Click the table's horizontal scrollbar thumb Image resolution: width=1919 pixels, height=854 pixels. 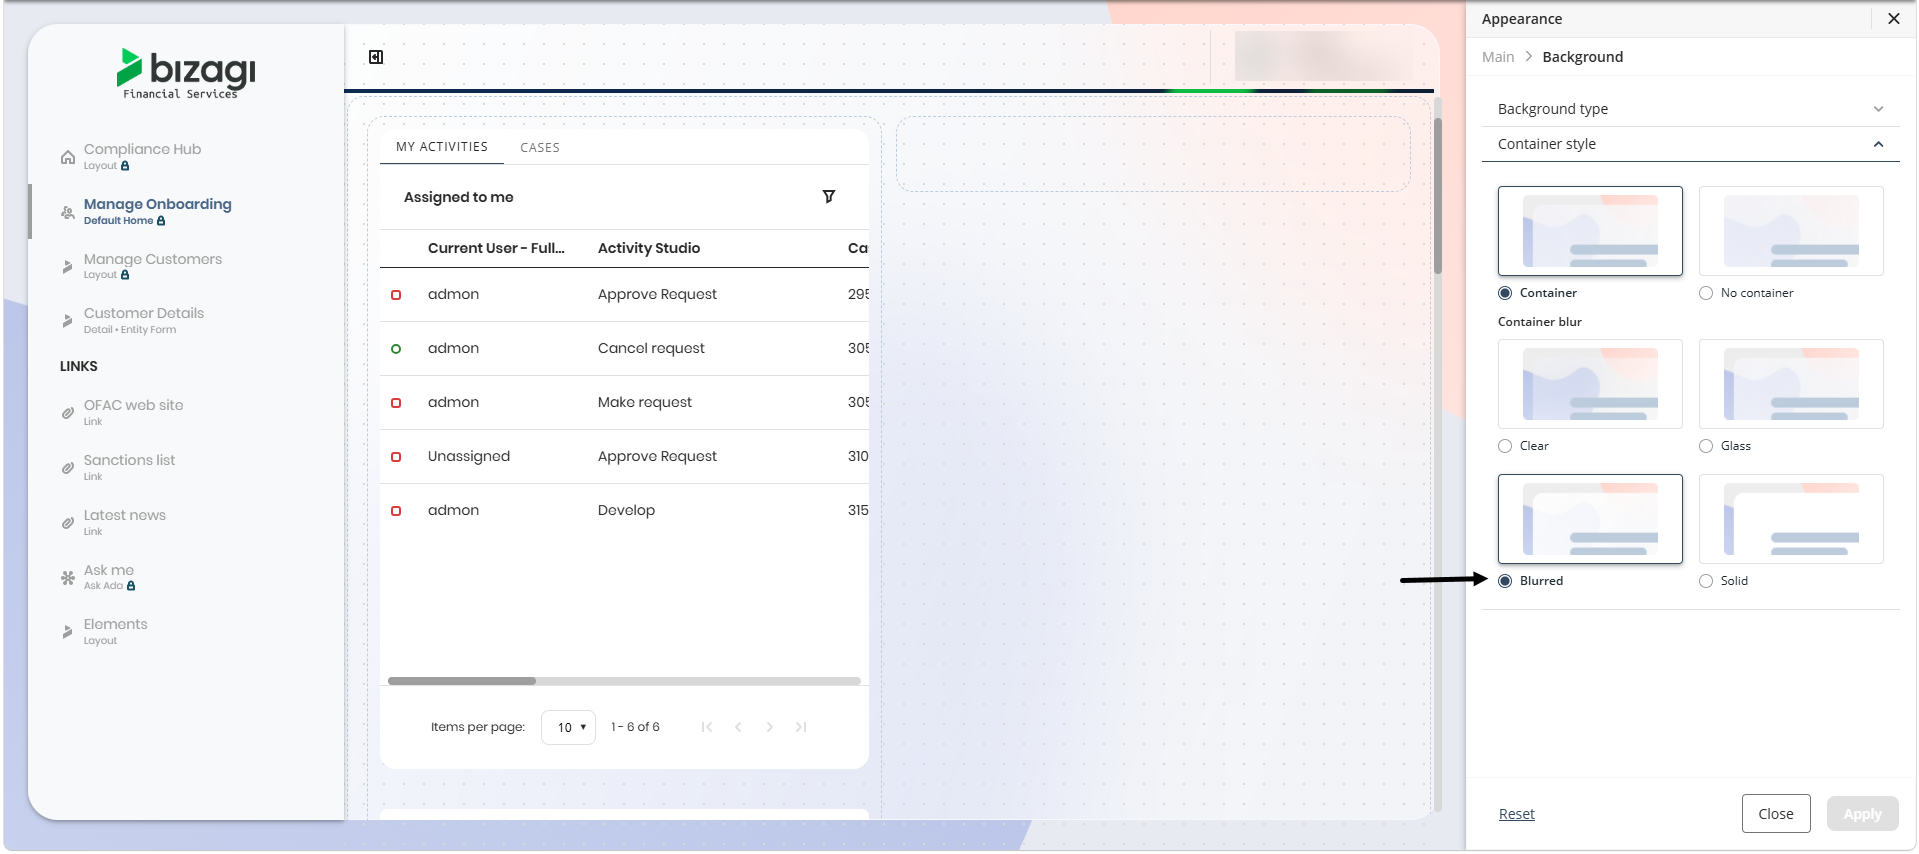click(x=462, y=681)
